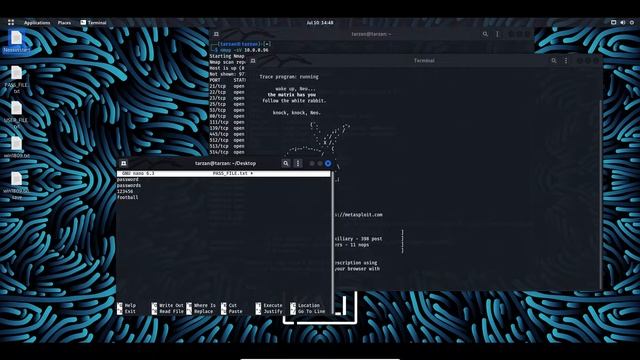Click new tab icon in tarzan@tarzan: ~ window
640x360 pixels.
pos(216,34)
